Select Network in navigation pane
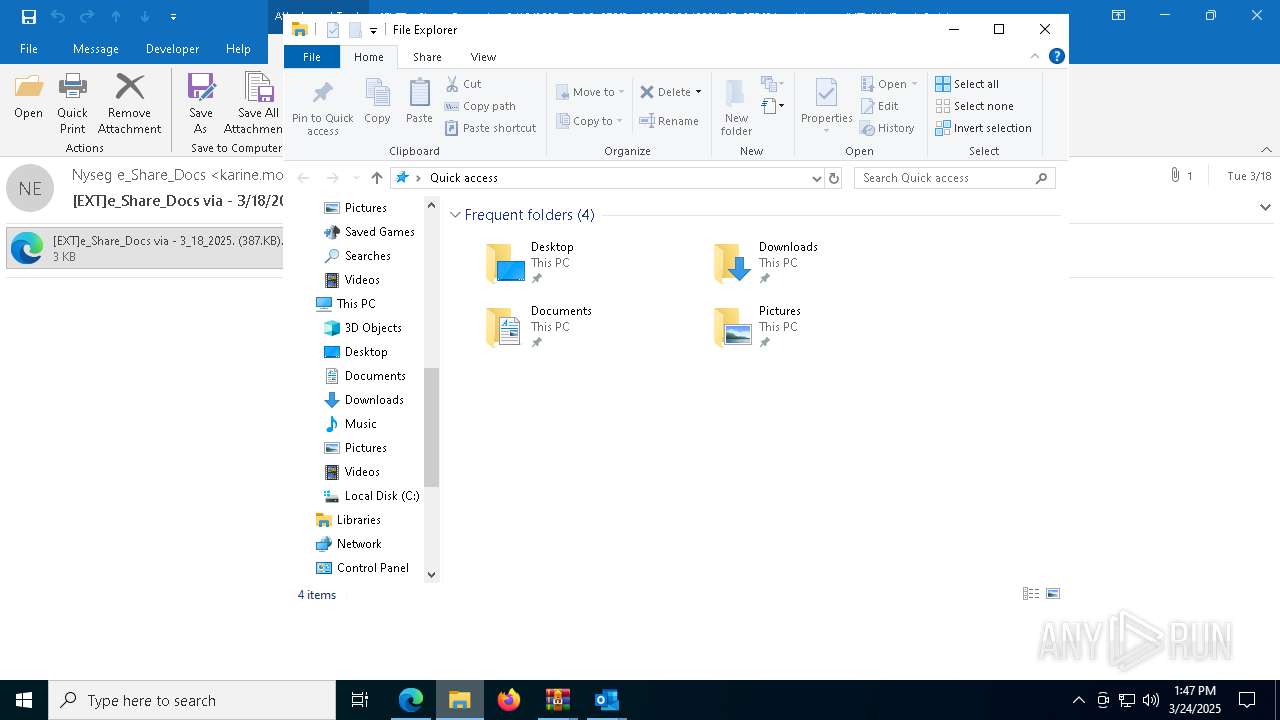1280x720 pixels. [x=348, y=544]
